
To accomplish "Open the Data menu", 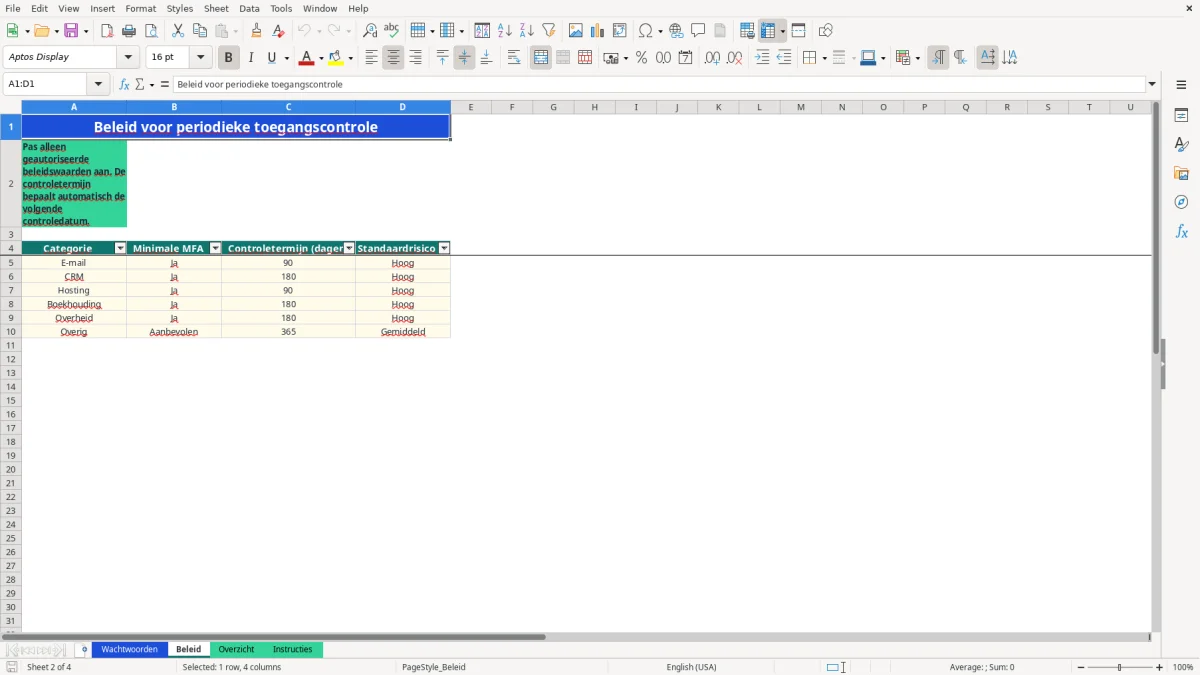I will point(249,8).
